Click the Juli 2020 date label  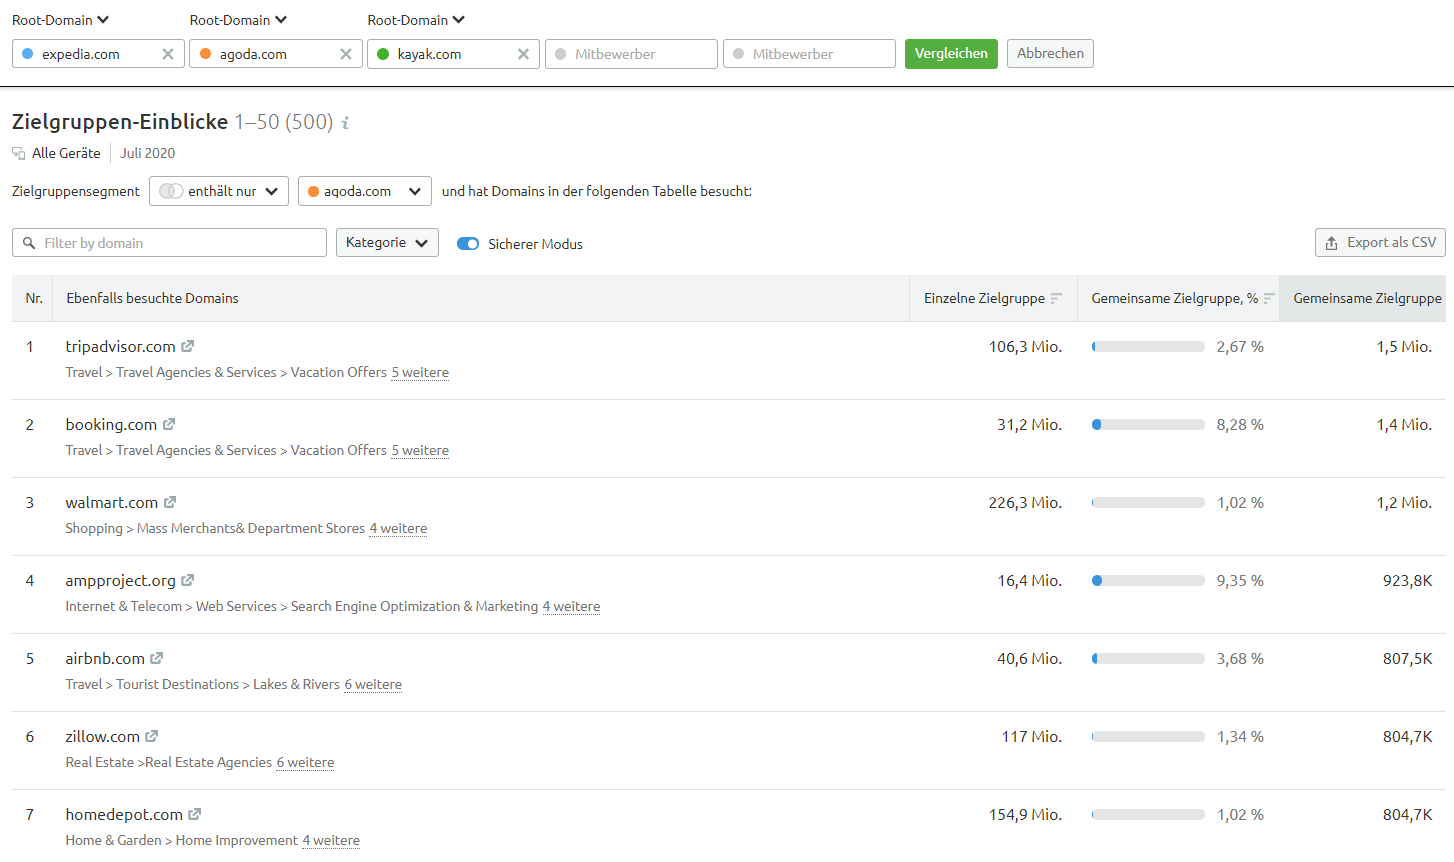[x=147, y=153]
